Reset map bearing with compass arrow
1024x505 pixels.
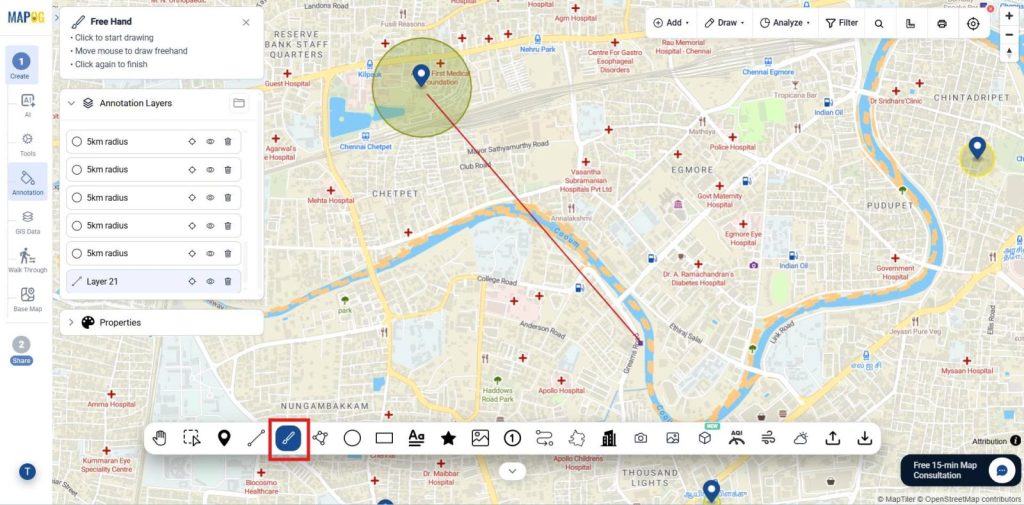coord(1010,54)
